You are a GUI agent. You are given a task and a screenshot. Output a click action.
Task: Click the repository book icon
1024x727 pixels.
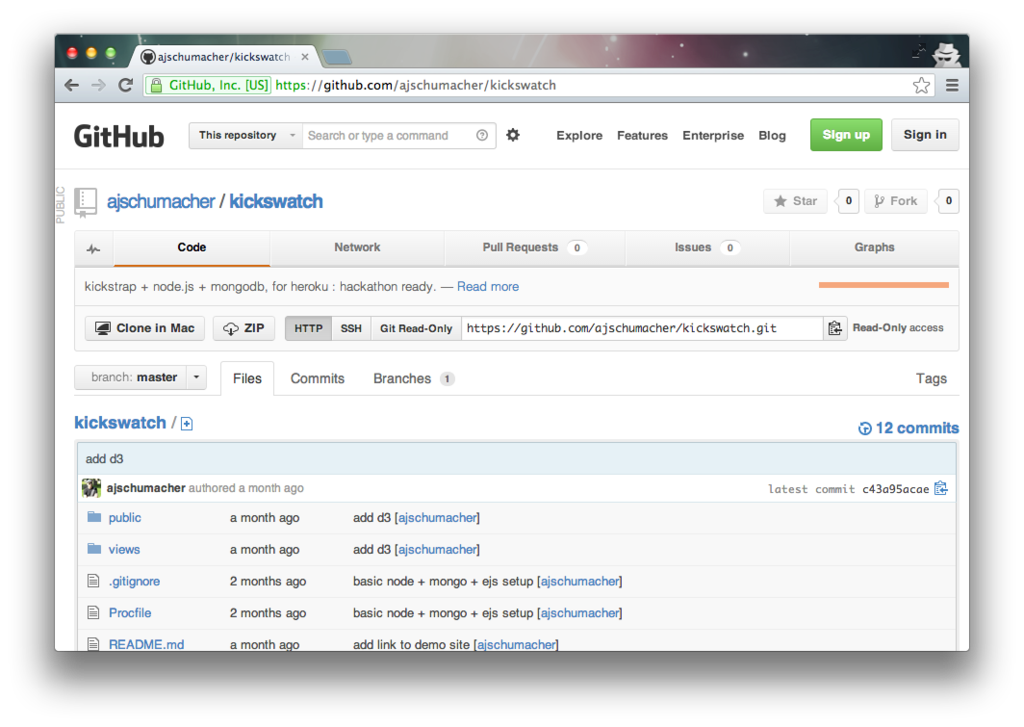[86, 202]
